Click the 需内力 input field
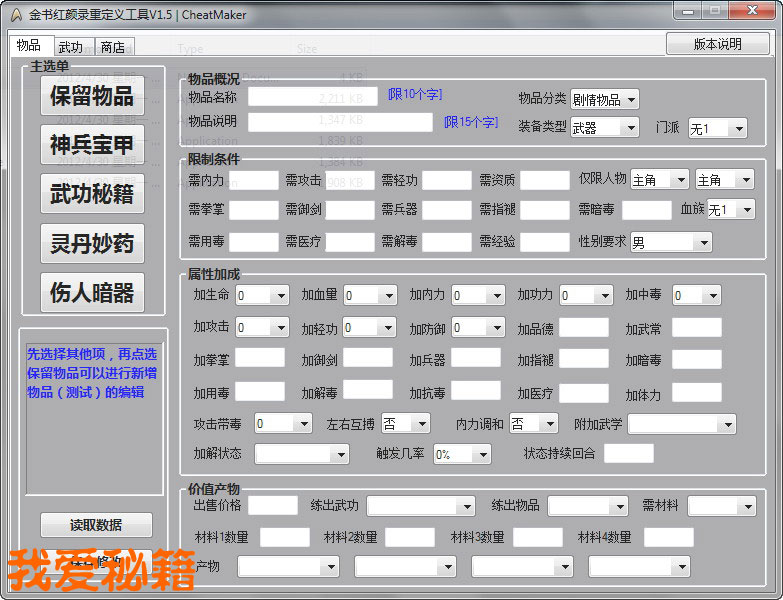 point(254,180)
